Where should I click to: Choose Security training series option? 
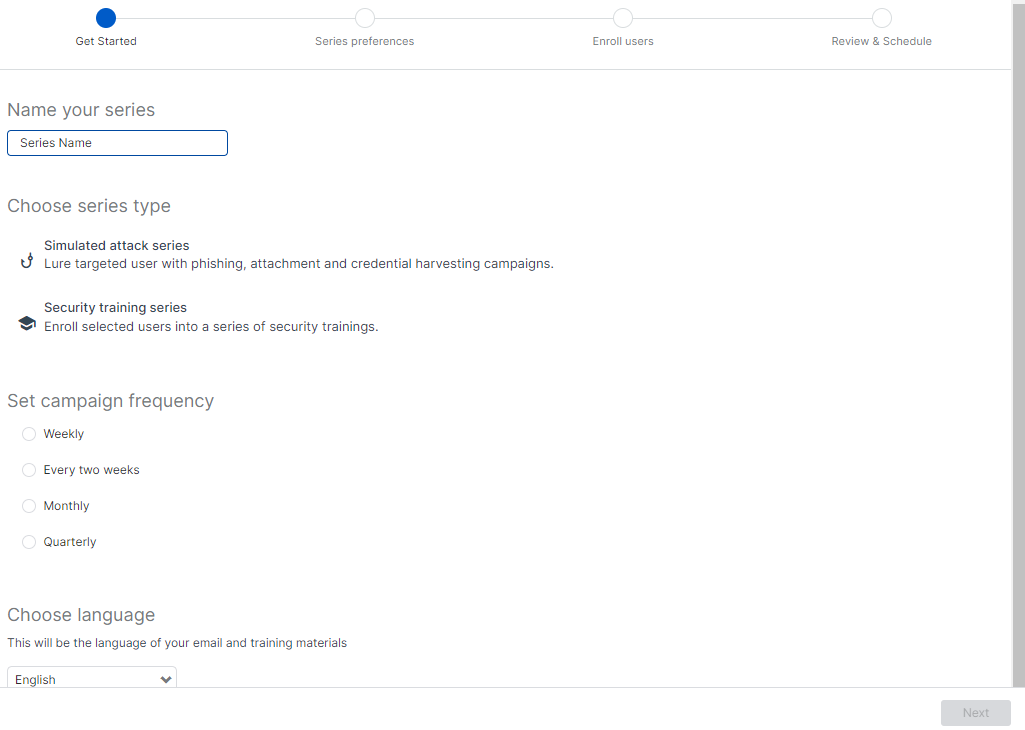pos(115,307)
